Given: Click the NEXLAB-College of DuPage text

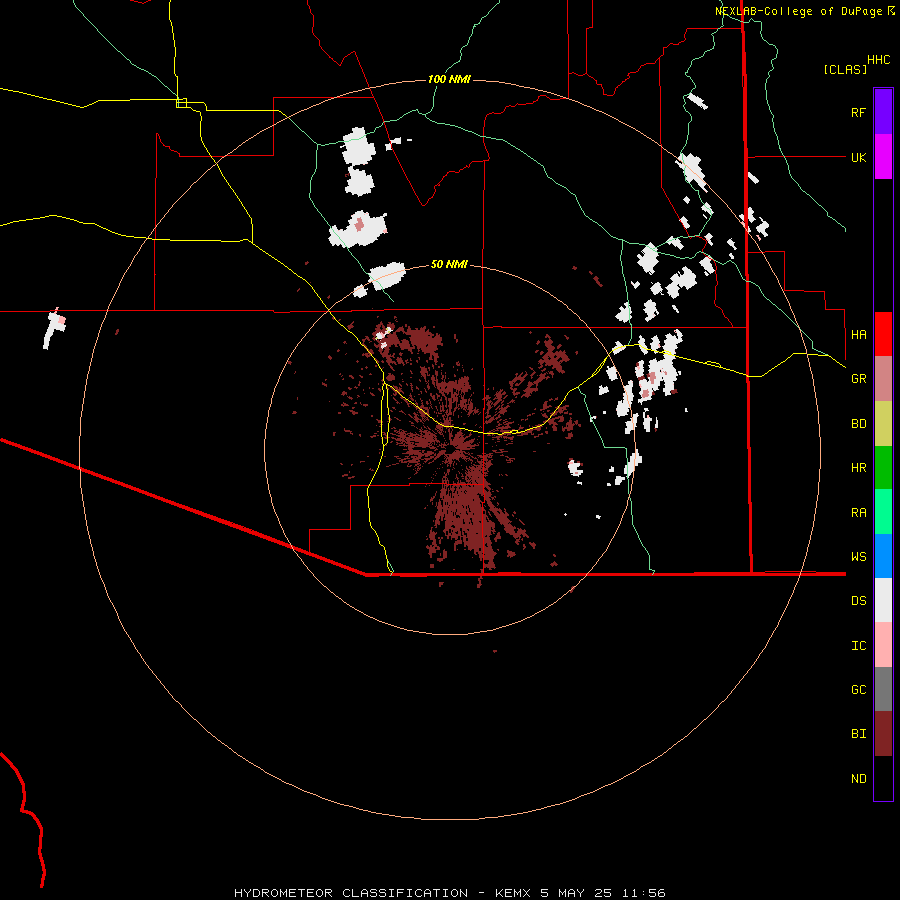Looking at the screenshot, I should tap(798, 11).
